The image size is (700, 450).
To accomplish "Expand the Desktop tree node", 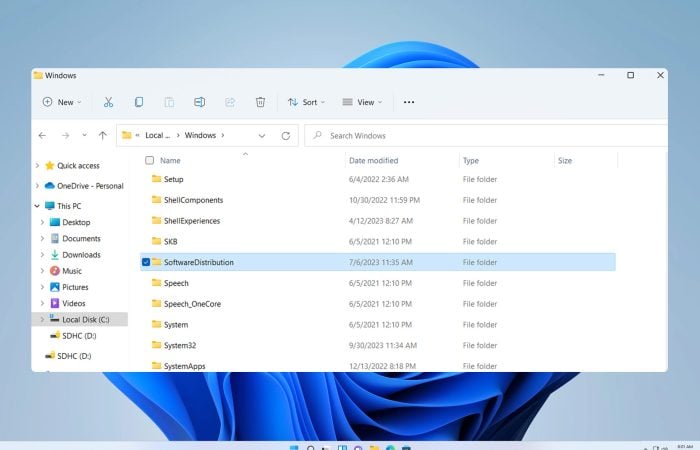I will click(42, 222).
